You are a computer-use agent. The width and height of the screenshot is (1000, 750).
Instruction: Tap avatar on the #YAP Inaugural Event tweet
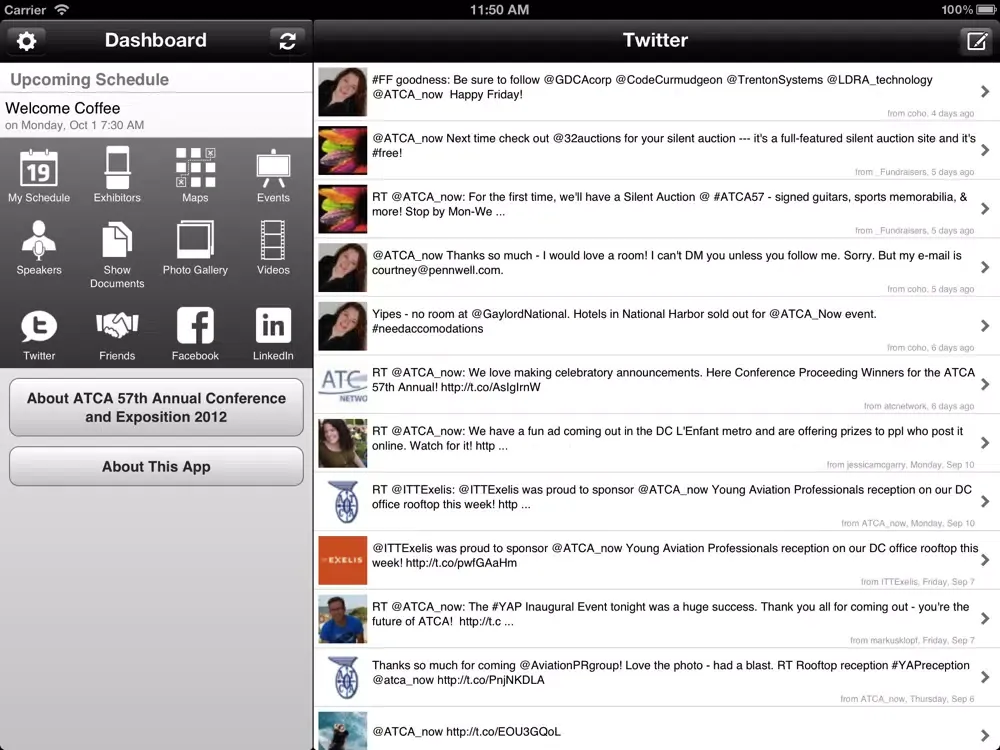point(342,619)
